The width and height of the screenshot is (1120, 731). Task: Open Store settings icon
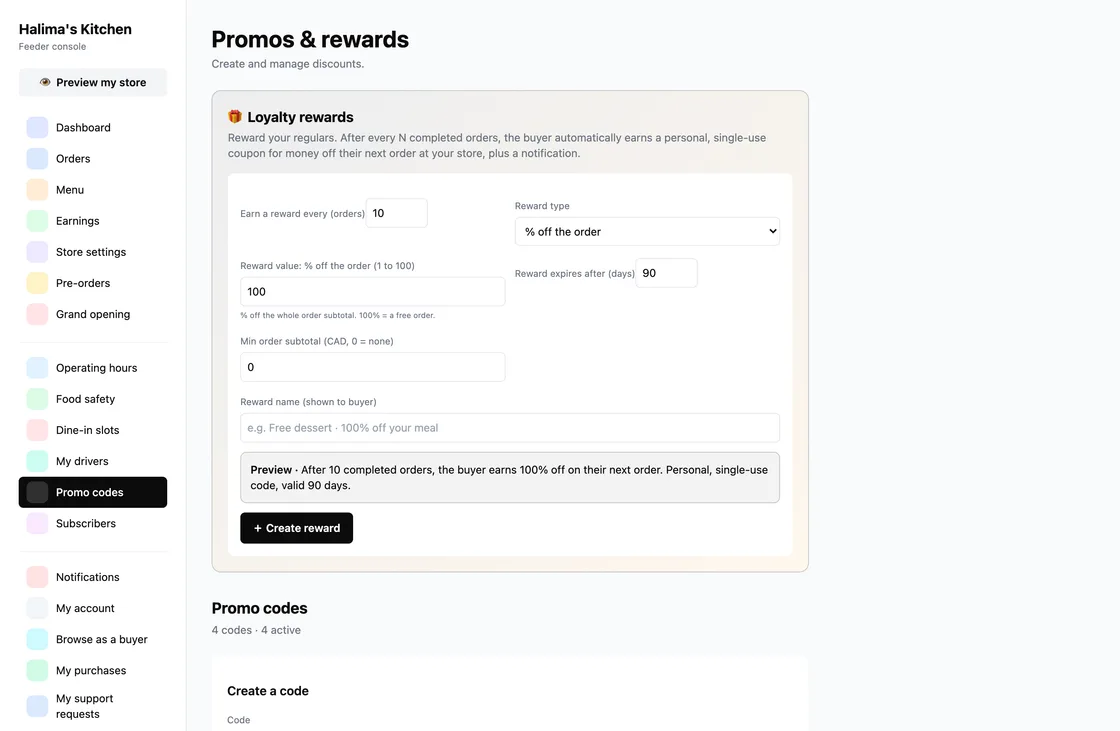click(x=37, y=252)
